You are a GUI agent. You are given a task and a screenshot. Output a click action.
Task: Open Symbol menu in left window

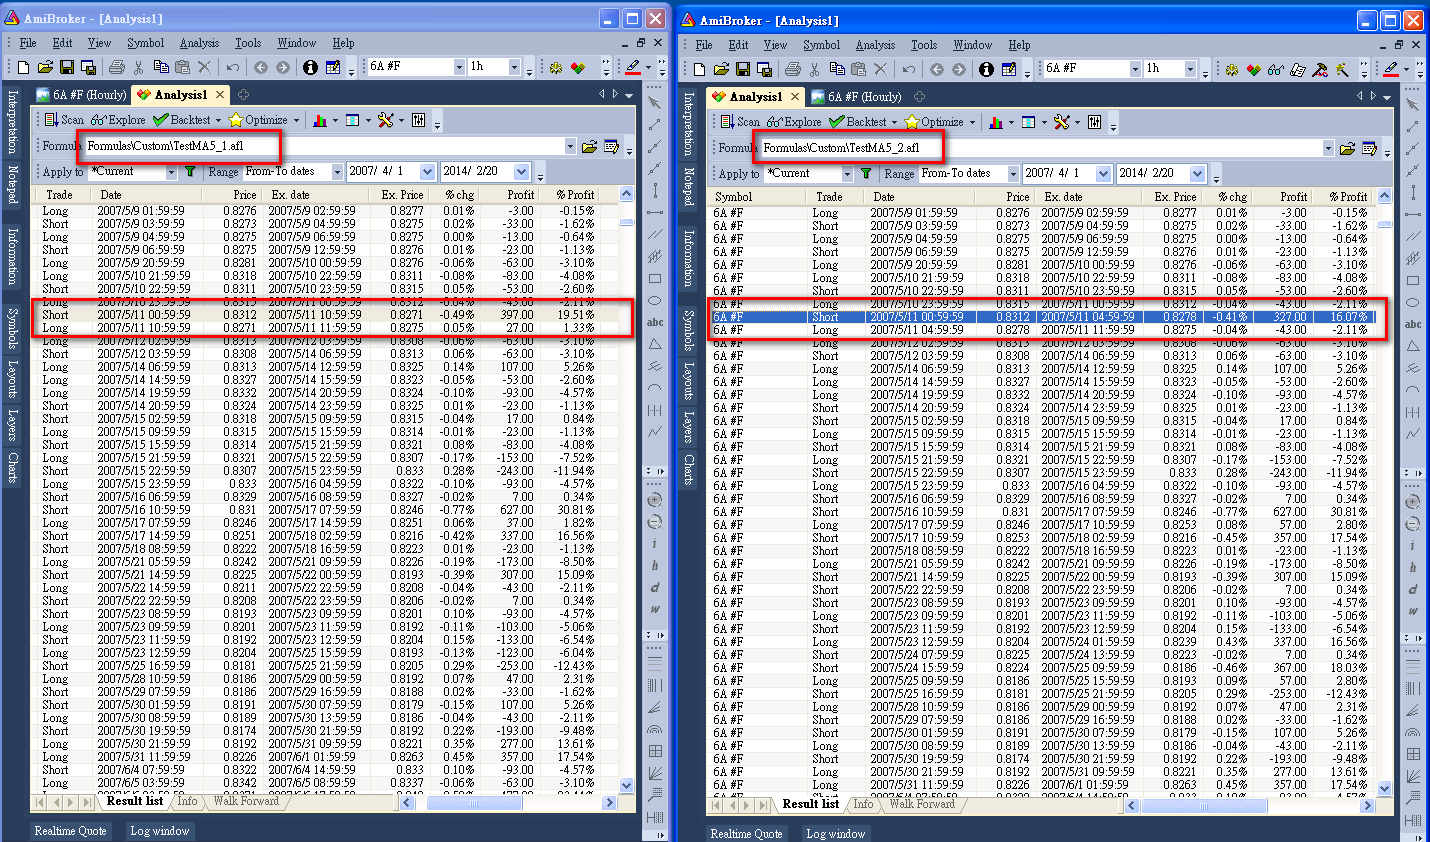[x=145, y=43]
